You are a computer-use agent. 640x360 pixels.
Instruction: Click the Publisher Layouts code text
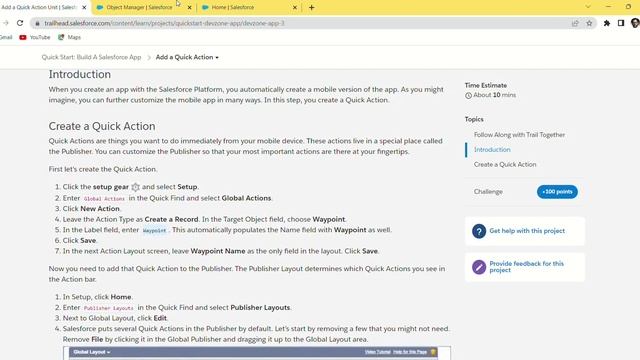click(109, 308)
